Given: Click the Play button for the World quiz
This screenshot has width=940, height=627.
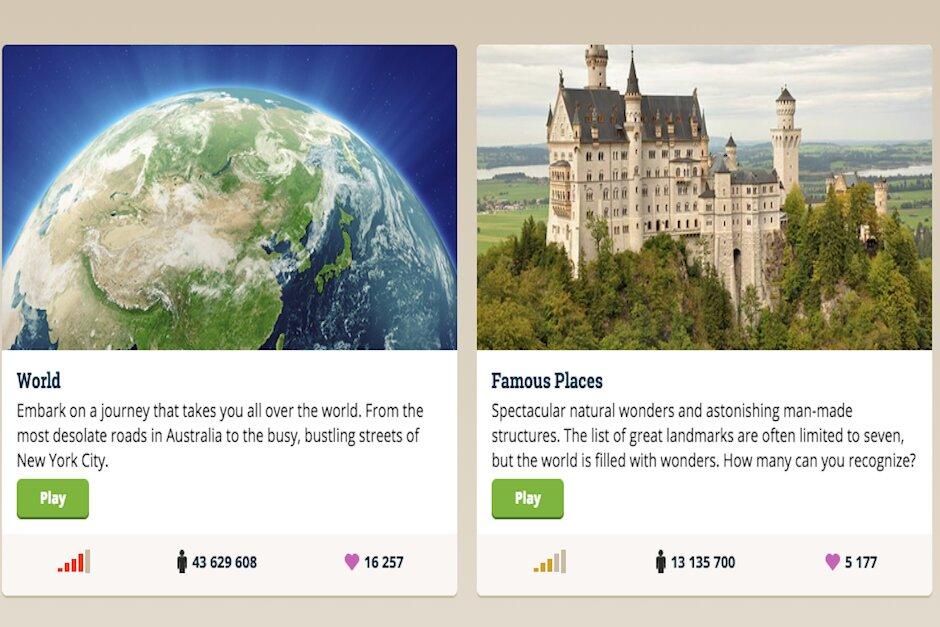Looking at the screenshot, I should pos(52,498).
